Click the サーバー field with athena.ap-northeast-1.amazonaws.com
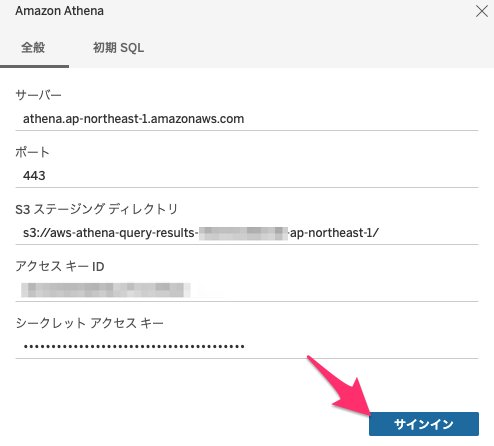The image size is (494, 446). (247, 119)
